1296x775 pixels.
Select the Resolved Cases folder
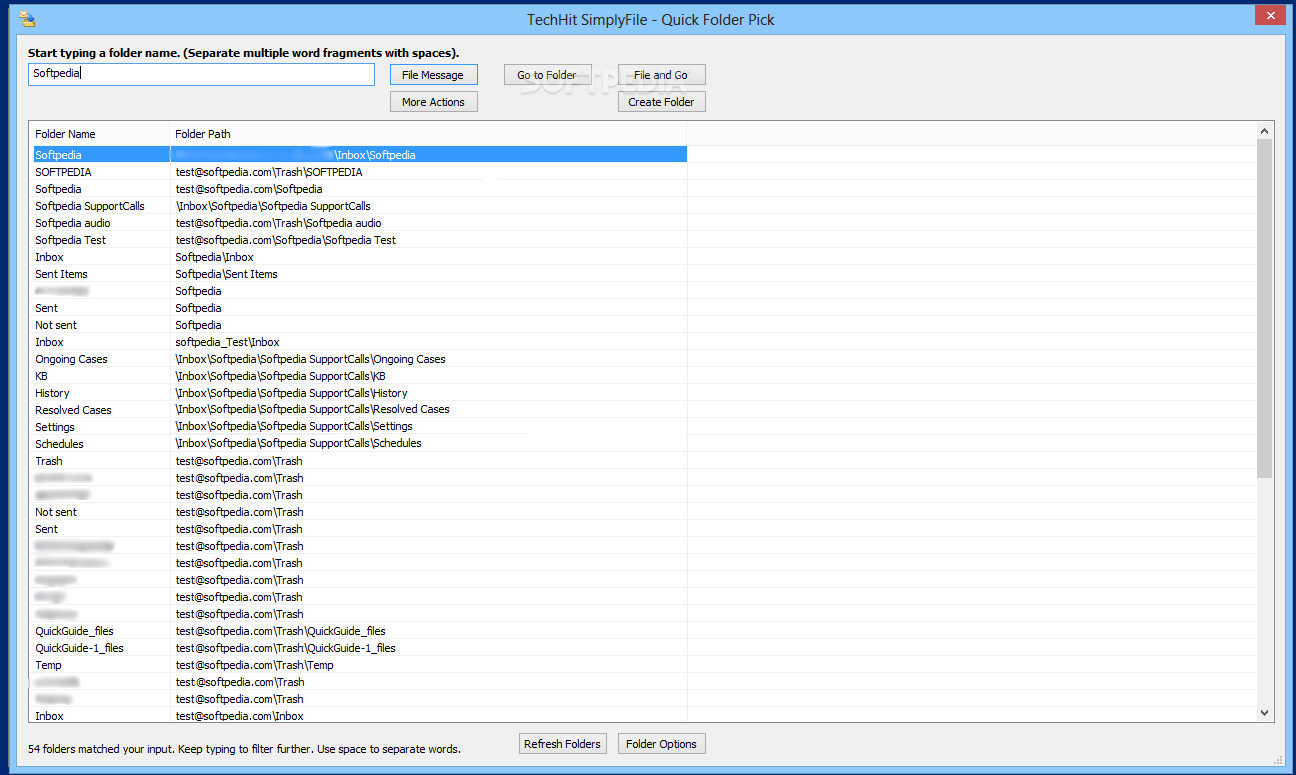359,410
